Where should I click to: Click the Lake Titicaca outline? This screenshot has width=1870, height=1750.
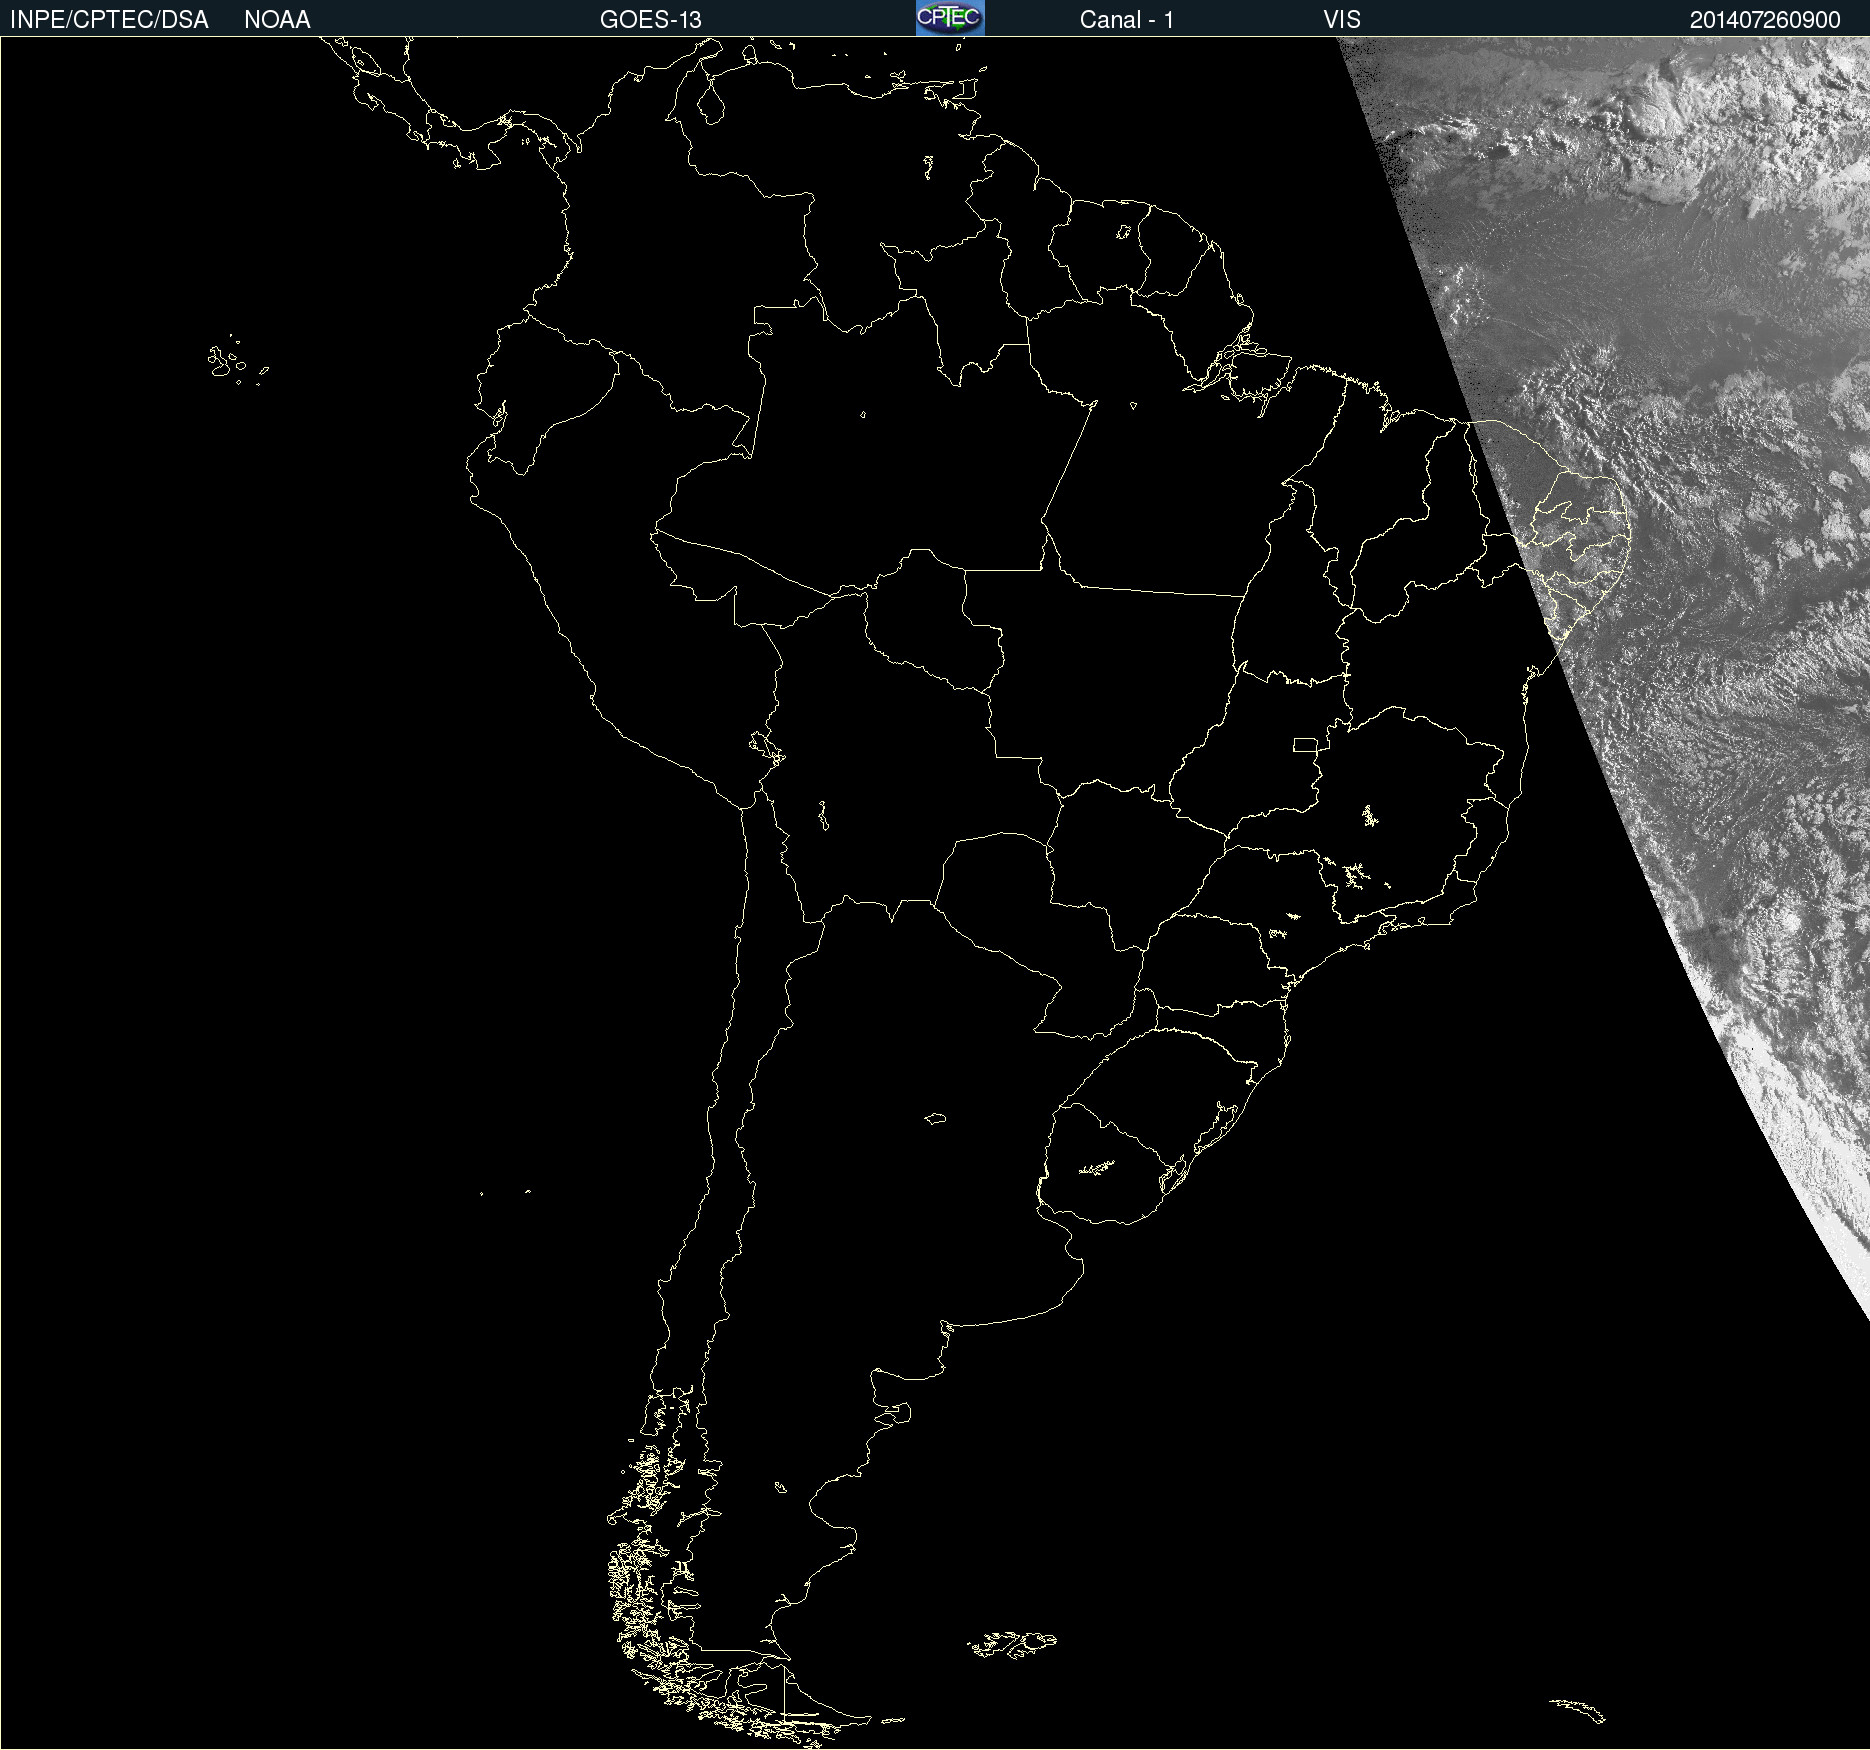click(x=766, y=747)
